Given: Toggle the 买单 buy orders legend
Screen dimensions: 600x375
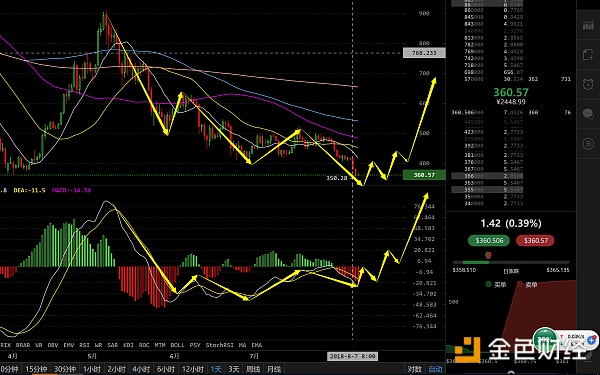Looking at the screenshot, I should tap(496, 284).
